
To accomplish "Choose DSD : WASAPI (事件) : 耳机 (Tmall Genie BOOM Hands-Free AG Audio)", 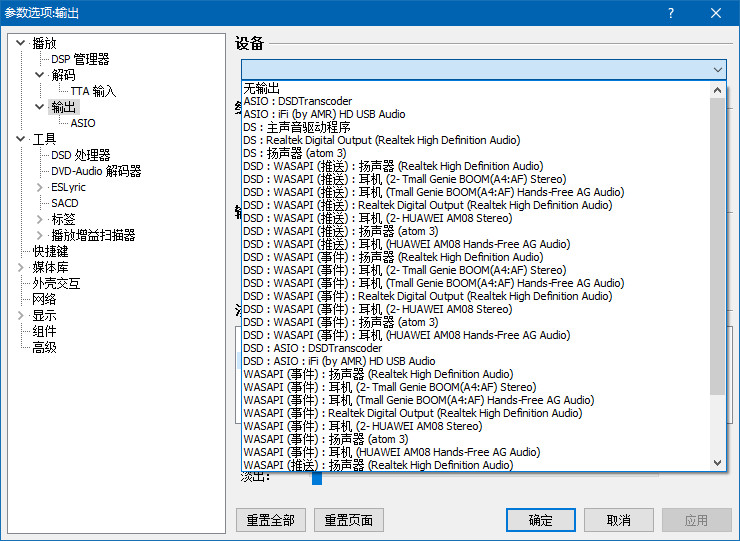I will tap(476, 283).
